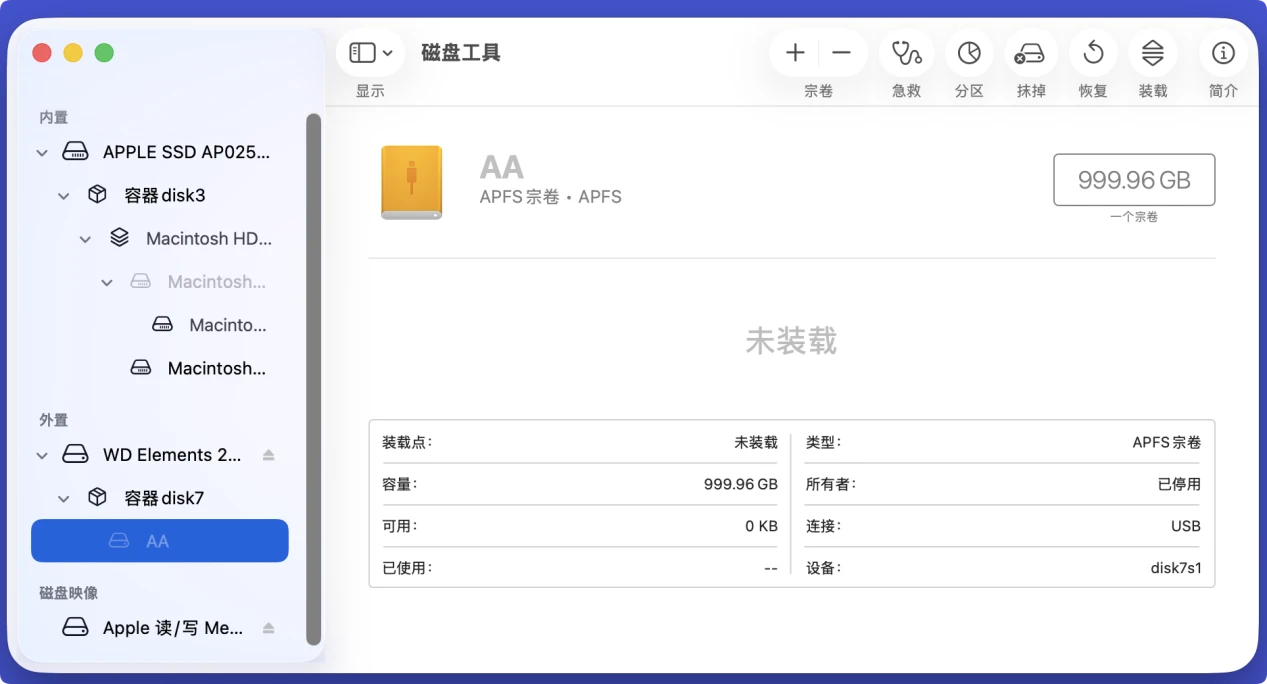
Task: Open 简介 to show volume info
Action: point(1222,53)
